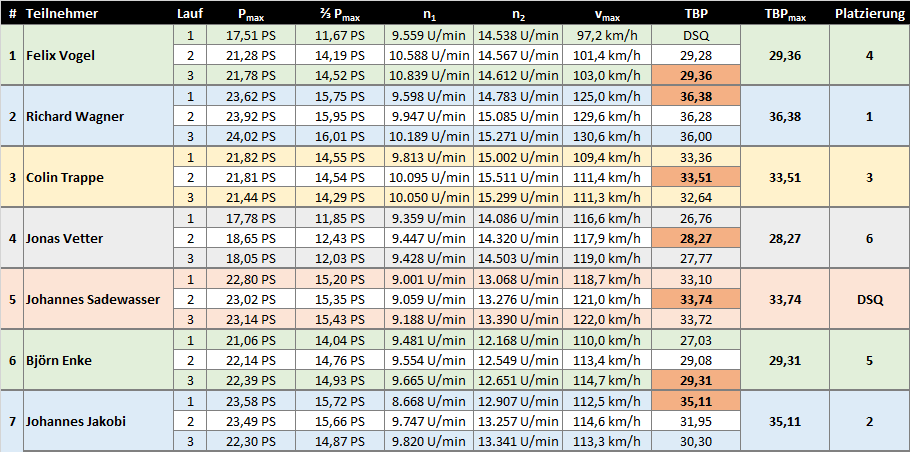Screen dimensions: 910x452
Task: Select the n1 value 8.668 U/min
Action: click(429, 401)
